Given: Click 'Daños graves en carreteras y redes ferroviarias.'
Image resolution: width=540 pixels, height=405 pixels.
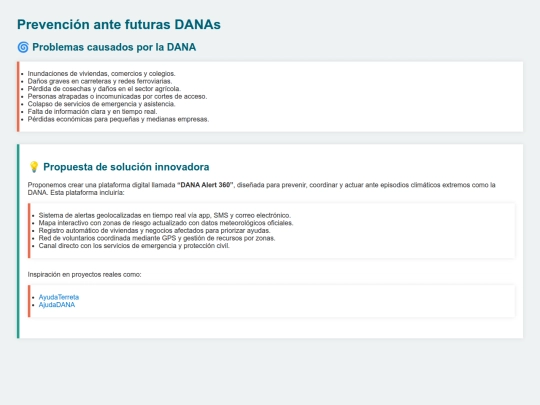Looking at the screenshot, I should (x=100, y=81).
